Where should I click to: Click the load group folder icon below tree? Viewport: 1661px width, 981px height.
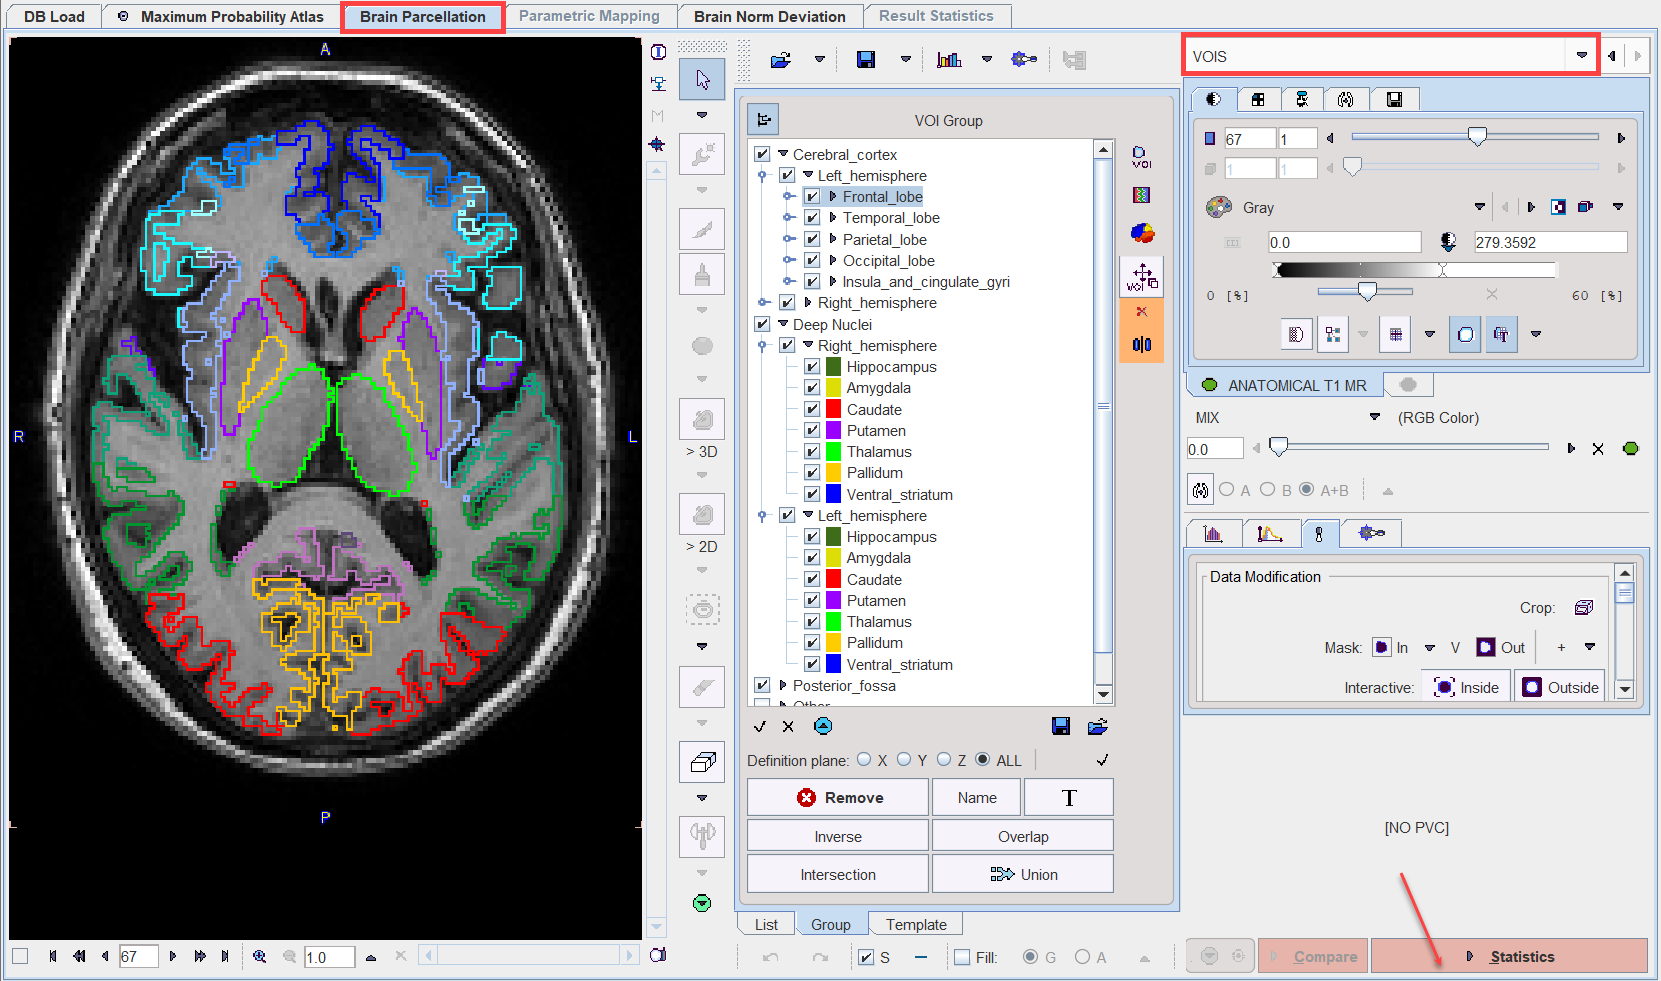pos(1098,727)
